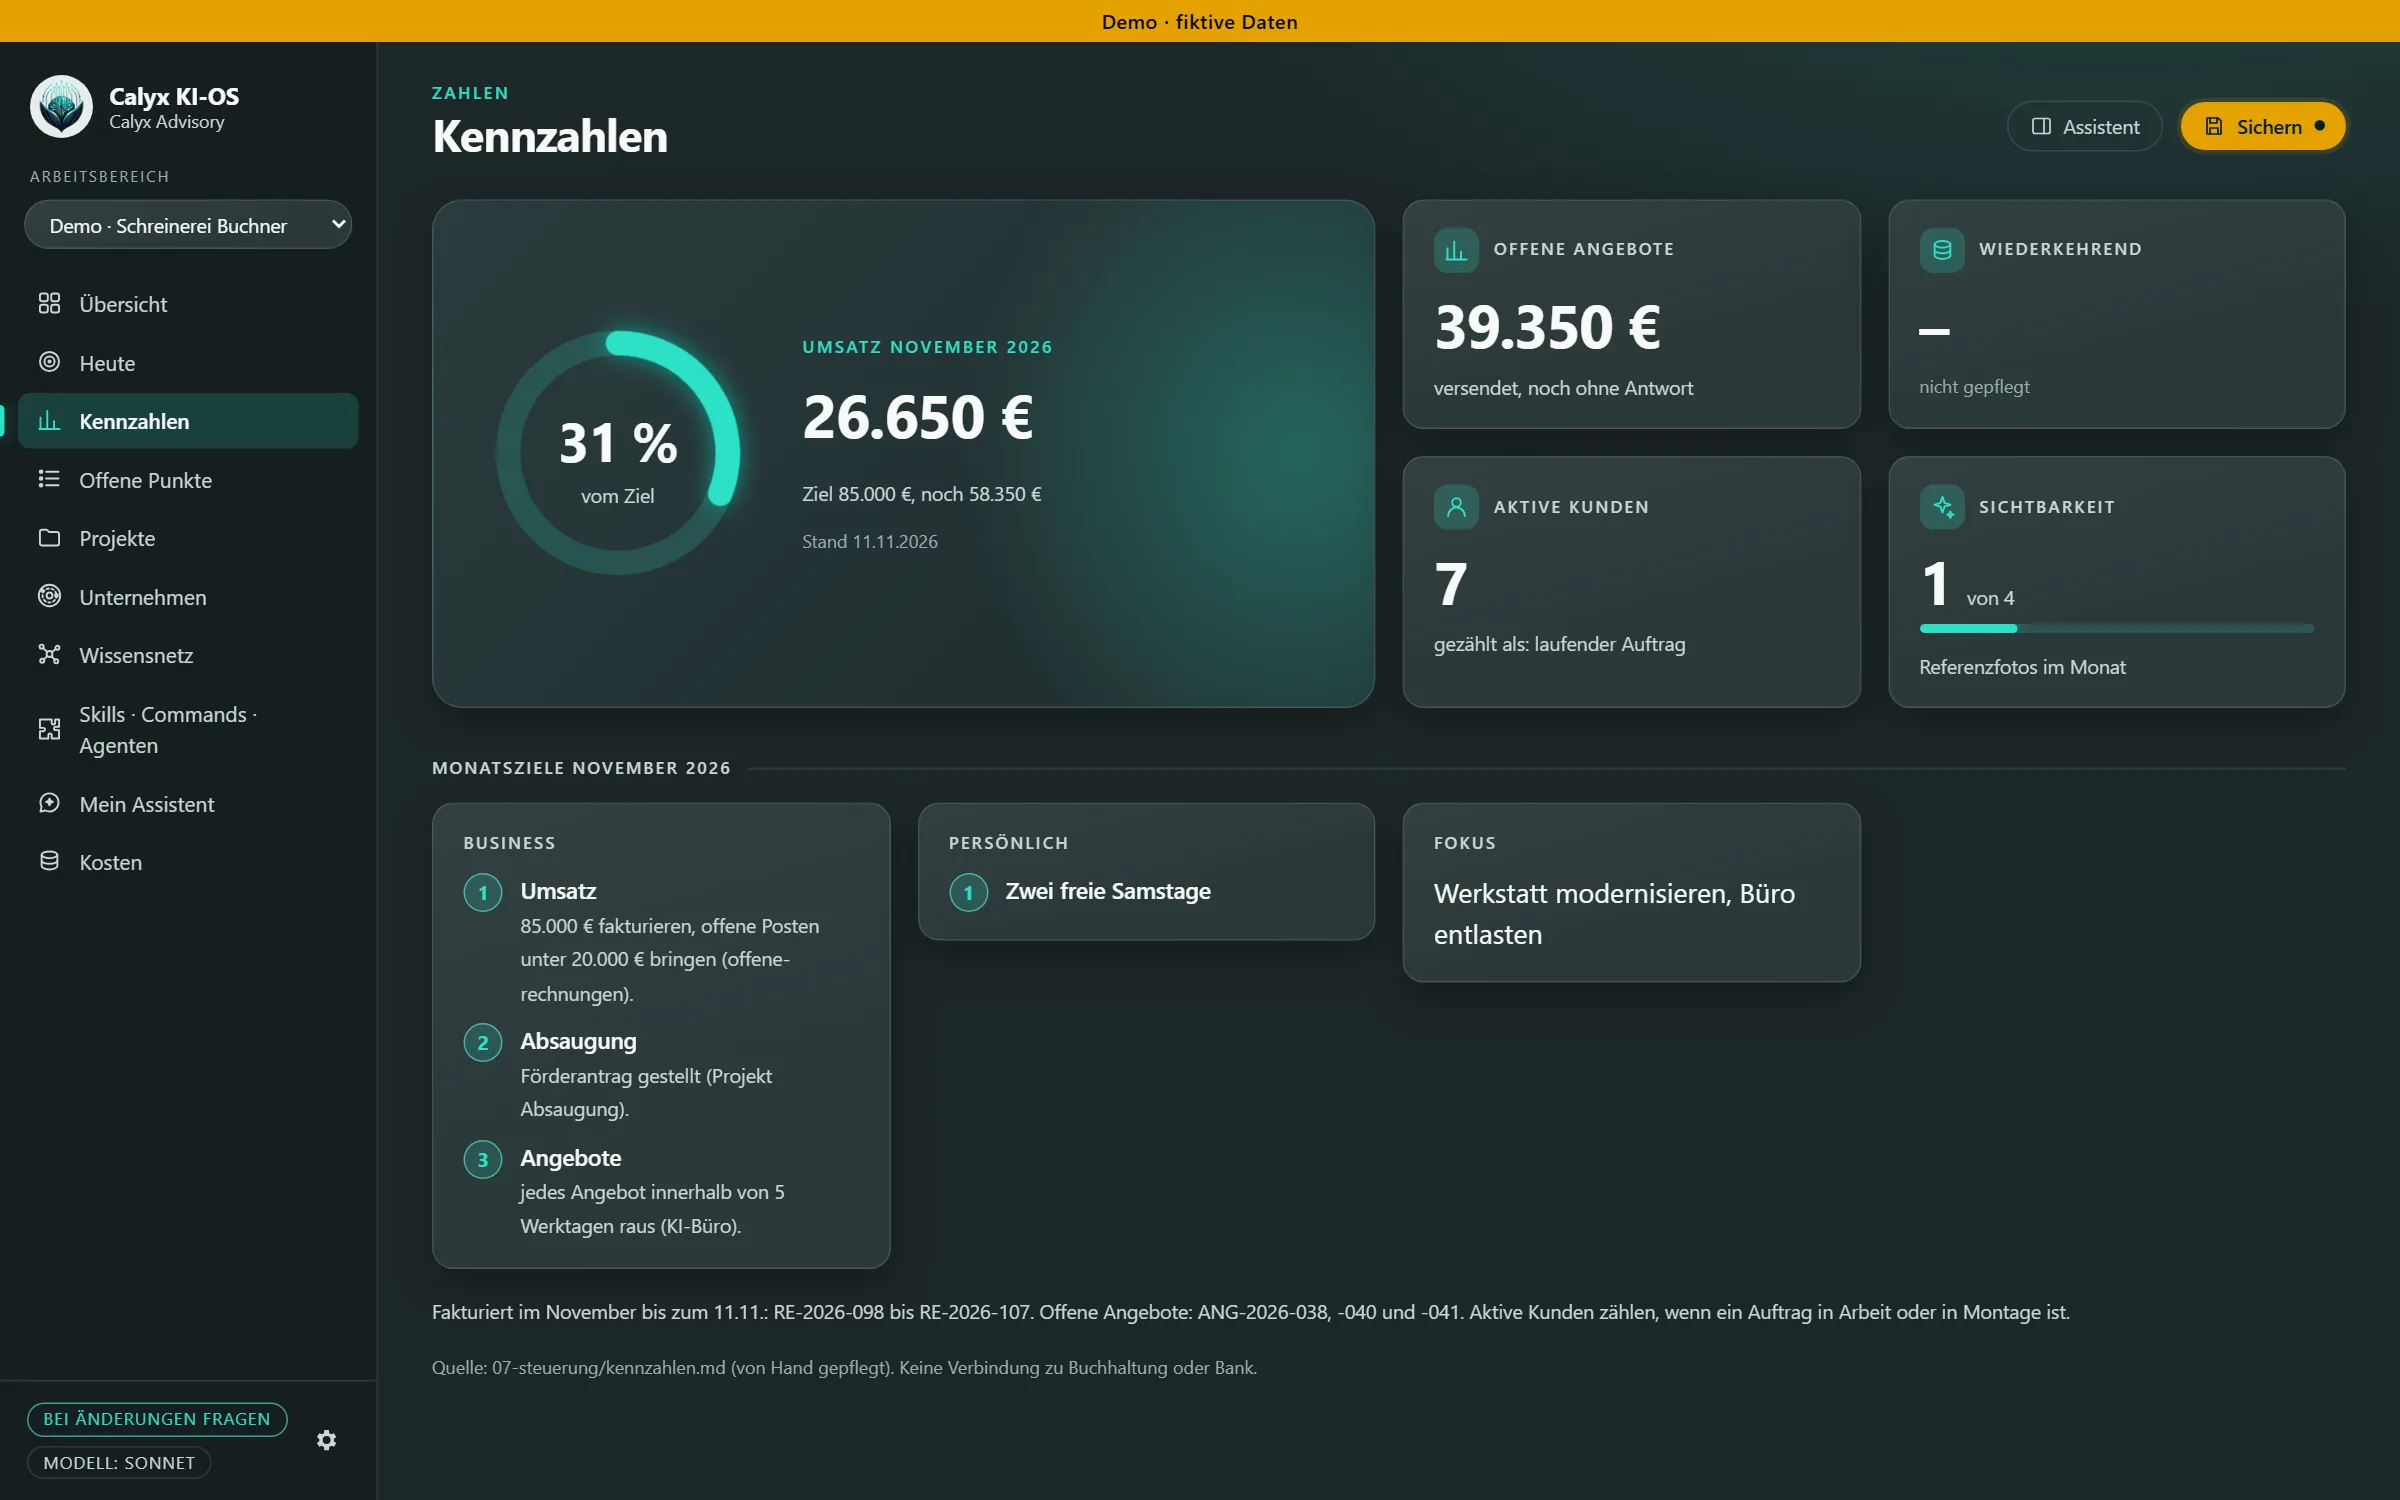Click the Mein Assistent chat icon
This screenshot has height=1500, width=2400.
(x=49, y=803)
